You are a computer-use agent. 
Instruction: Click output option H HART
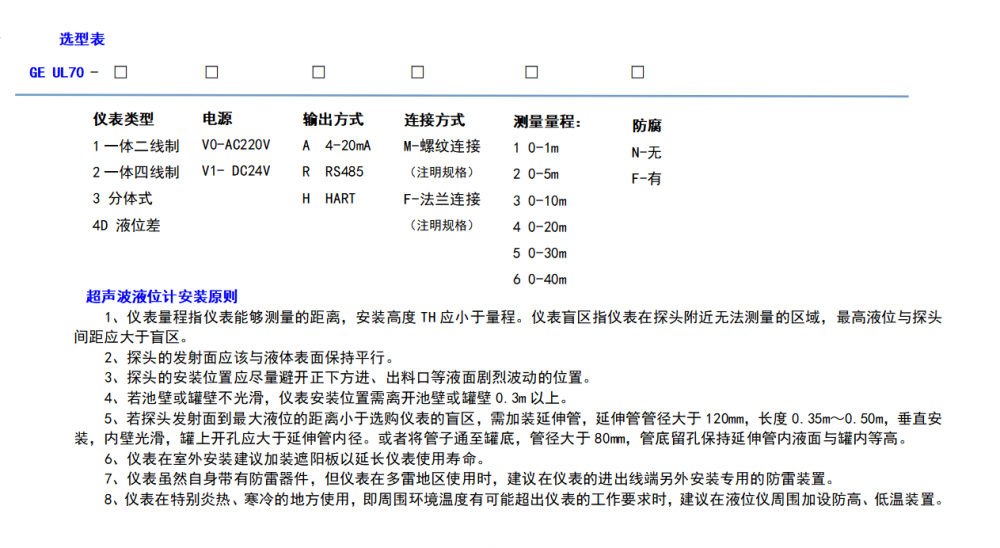(329, 199)
